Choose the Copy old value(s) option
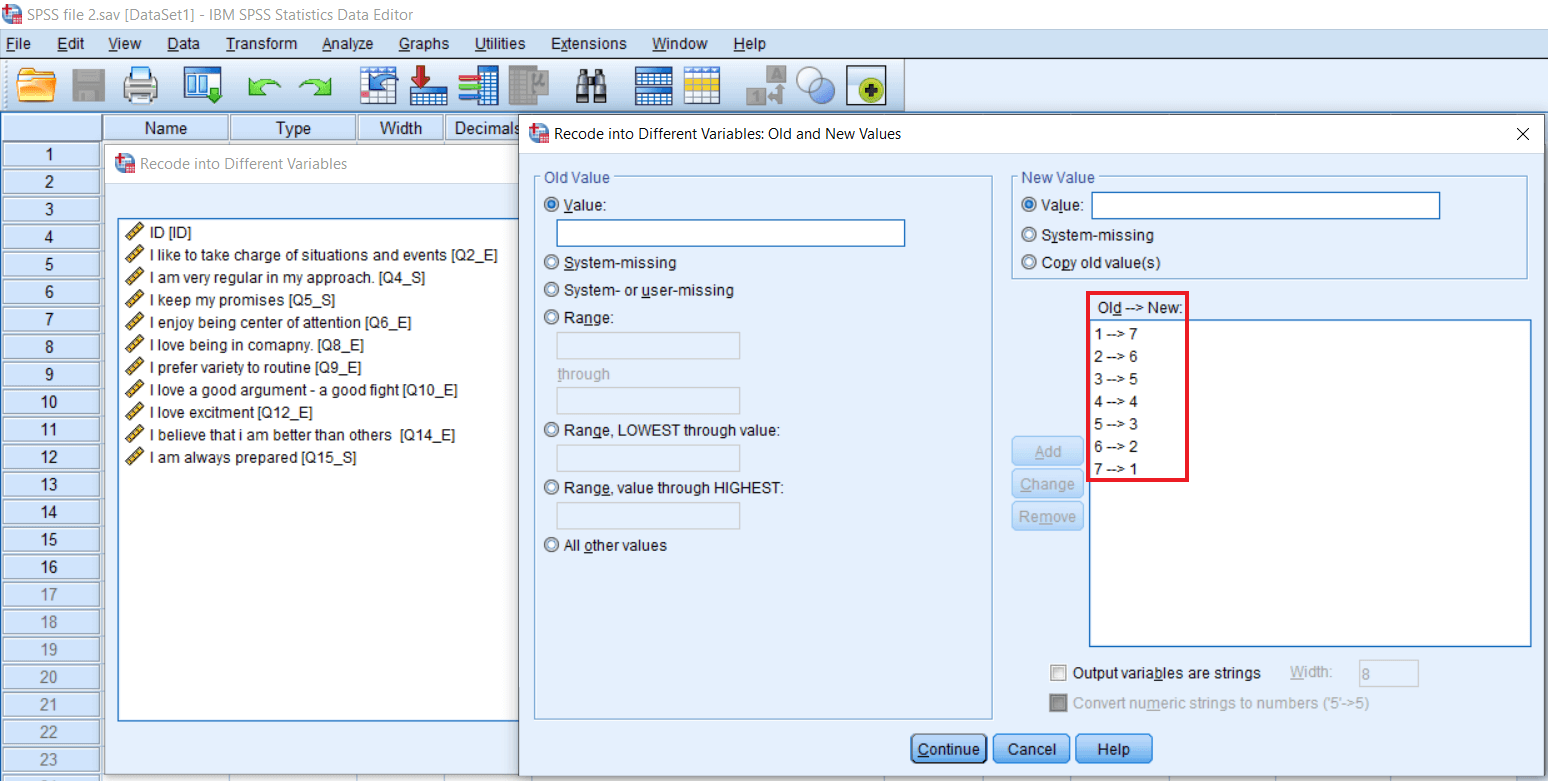Screen dimensions: 1548x781 coord(1029,261)
